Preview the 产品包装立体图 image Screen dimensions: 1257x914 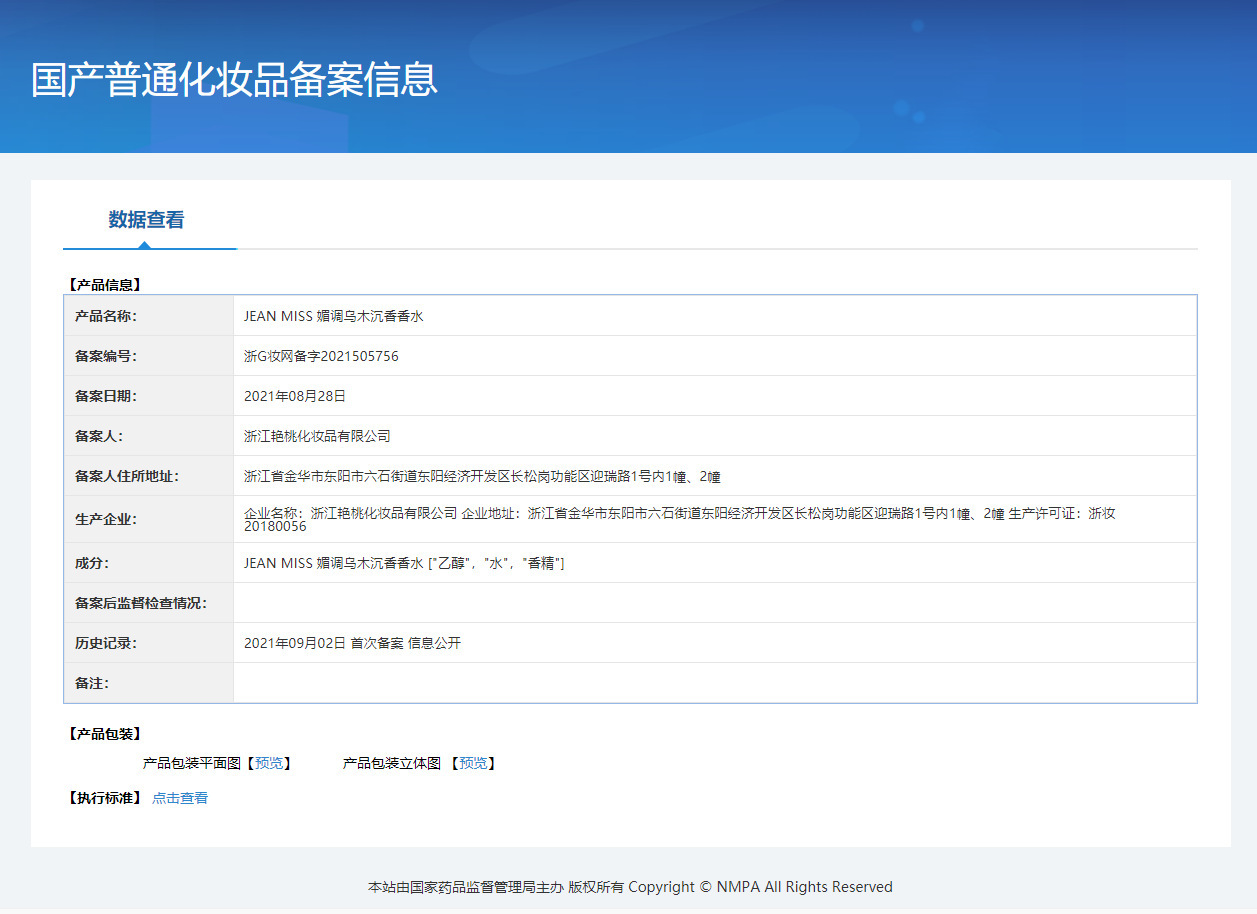click(473, 763)
